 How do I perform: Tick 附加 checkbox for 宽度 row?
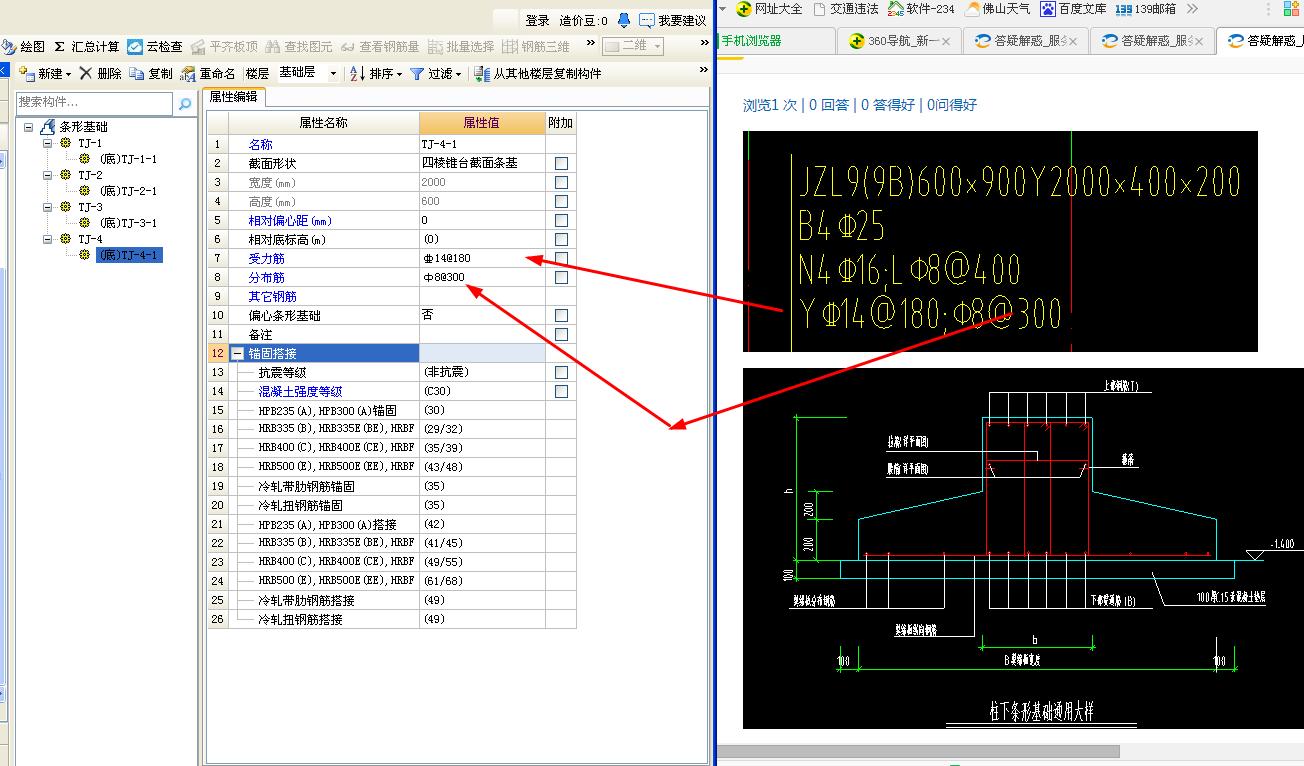pos(561,182)
